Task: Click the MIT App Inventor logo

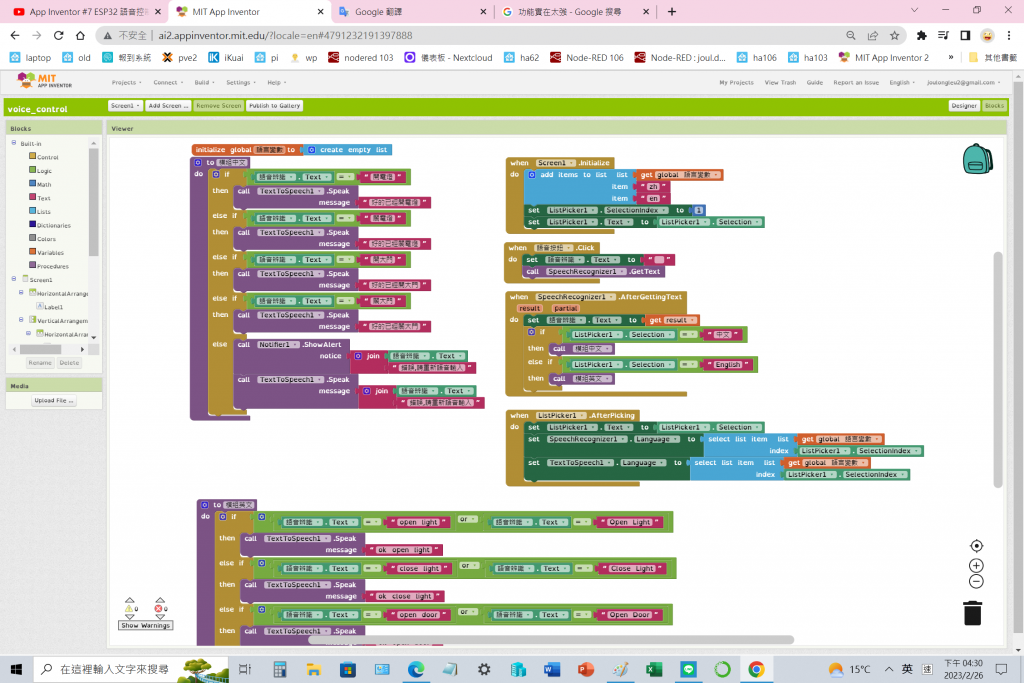Action: [x=44, y=81]
